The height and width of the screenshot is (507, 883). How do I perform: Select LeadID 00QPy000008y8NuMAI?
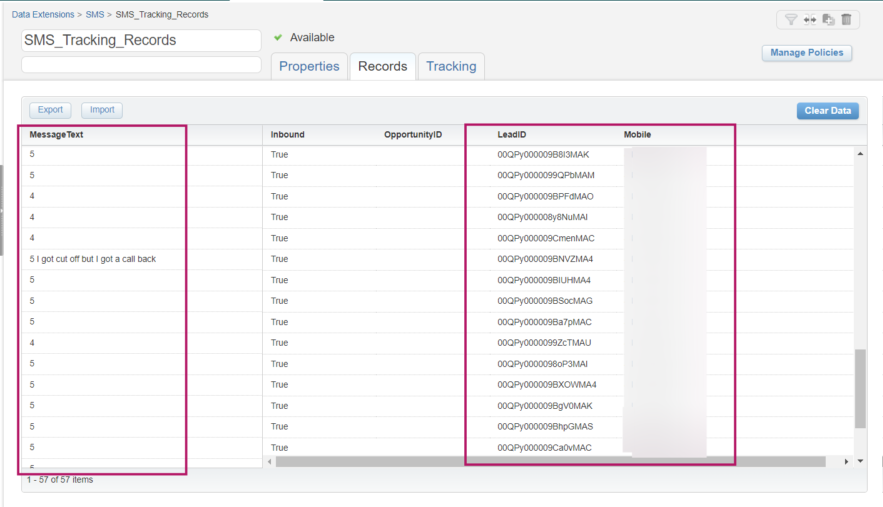pos(542,217)
